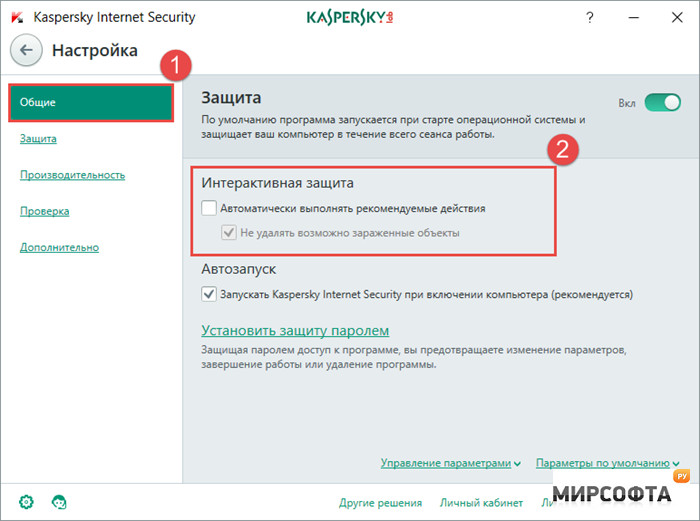
Task: Go back using the arrow button
Action: click(x=26, y=50)
